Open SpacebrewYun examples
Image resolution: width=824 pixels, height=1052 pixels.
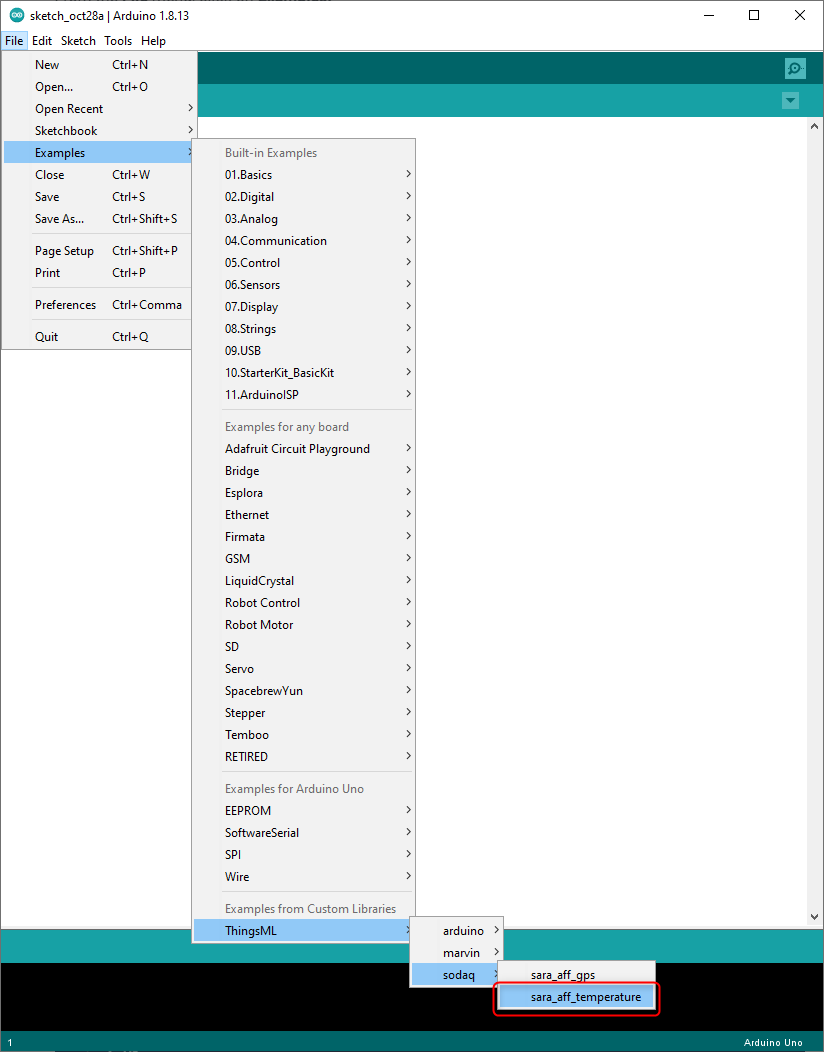tap(303, 691)
